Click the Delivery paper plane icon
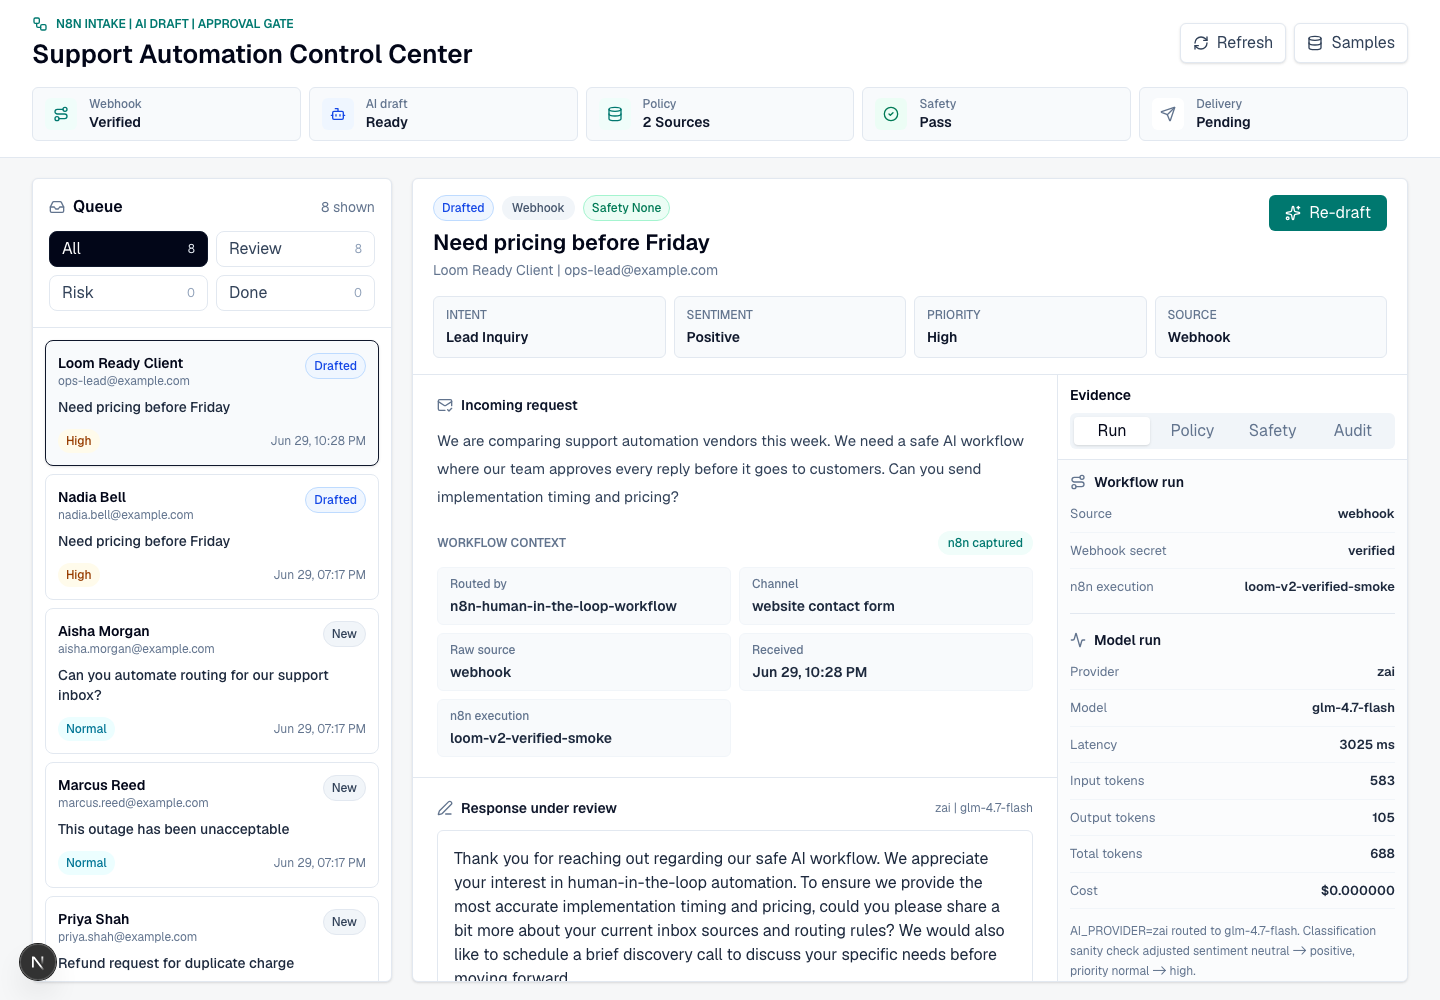The height and width of the screenshot is (1000, 1440). click(1168, 114)
